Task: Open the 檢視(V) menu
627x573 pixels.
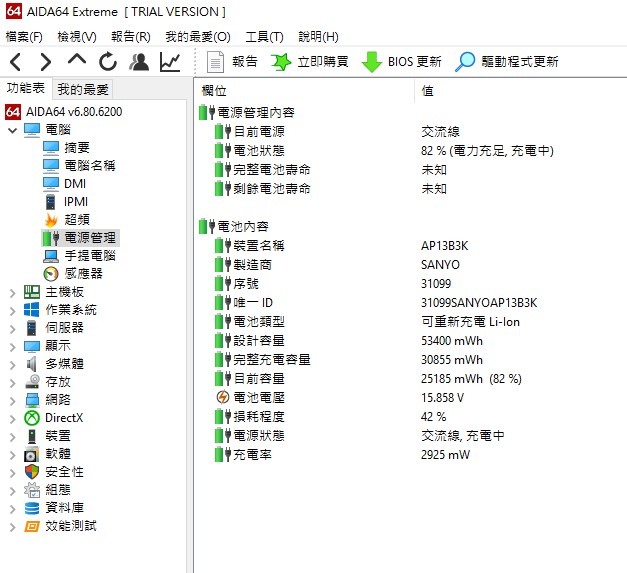Action: (x=77, y=37)
